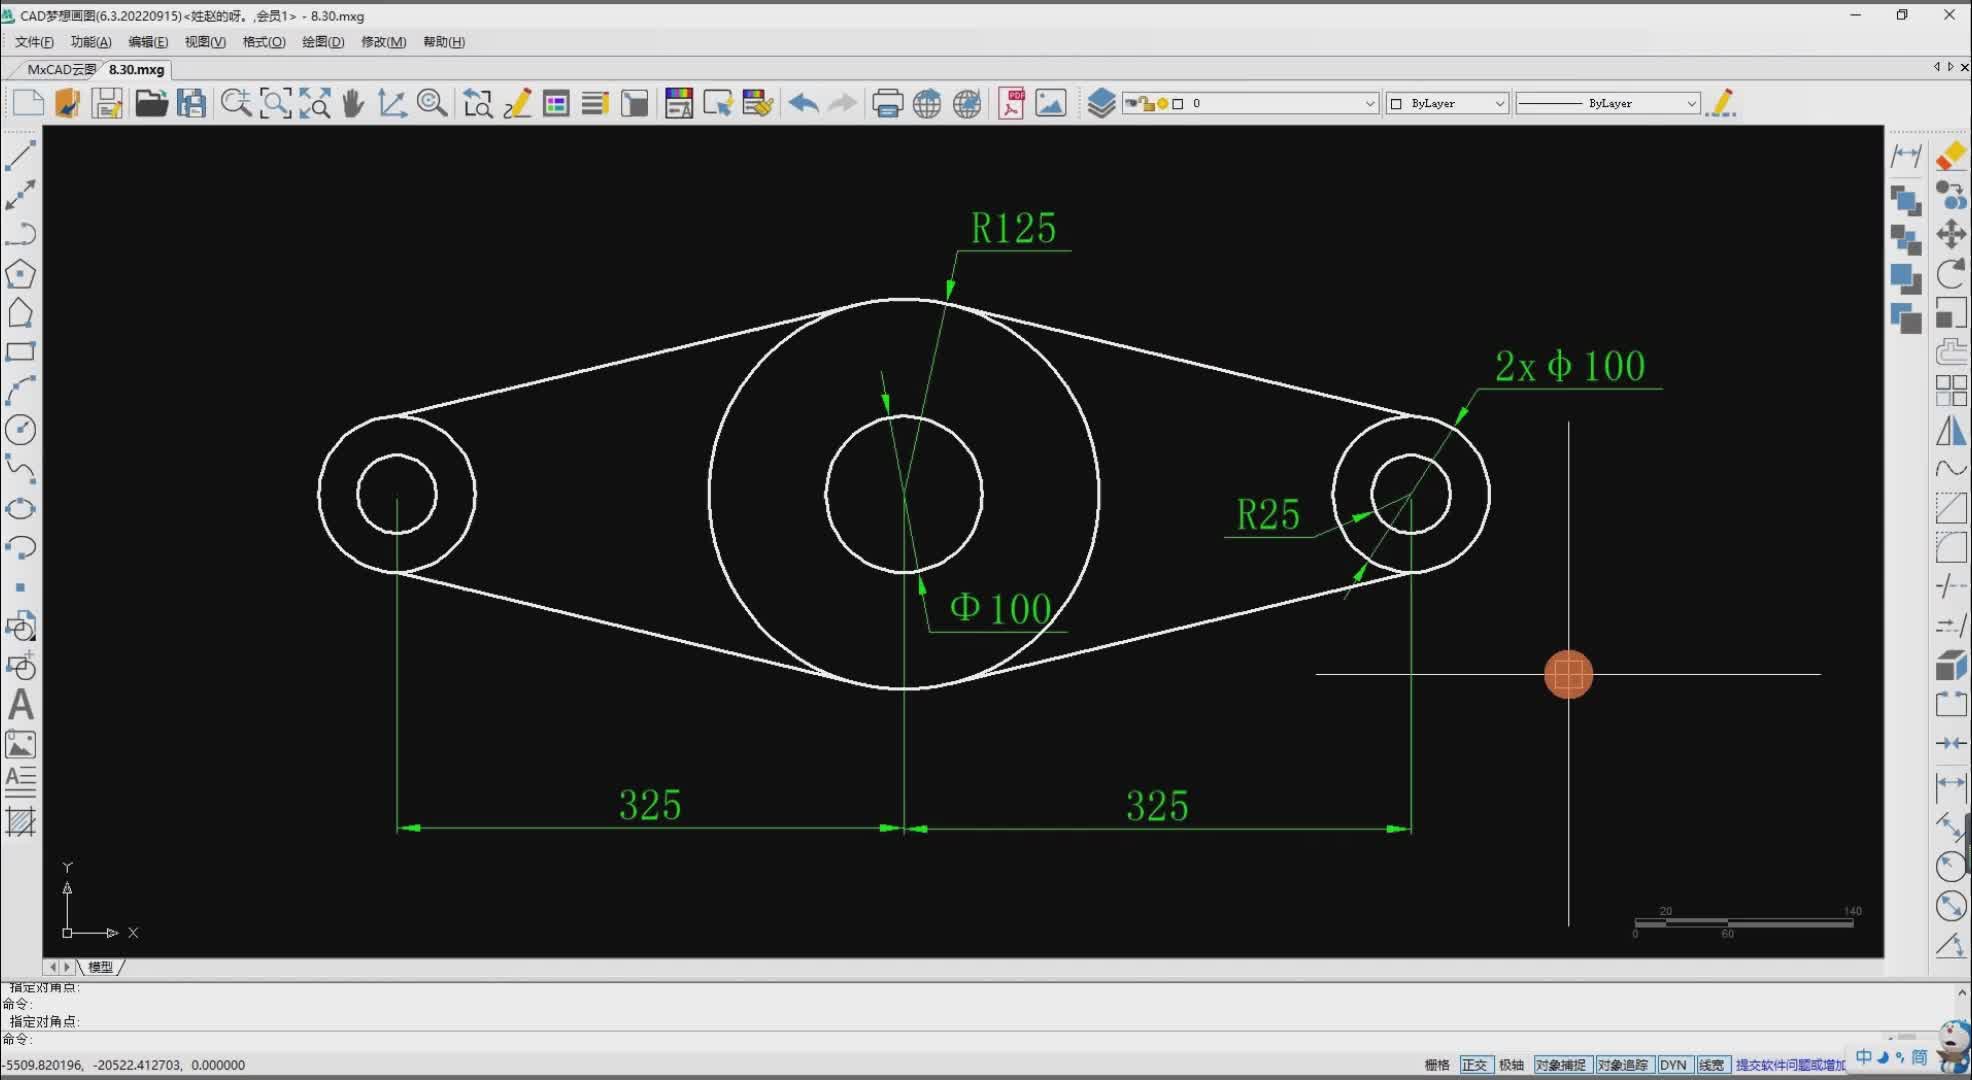
Task: Select the Rotate tool on right toolbar
Action: [x=1951, y=274]
